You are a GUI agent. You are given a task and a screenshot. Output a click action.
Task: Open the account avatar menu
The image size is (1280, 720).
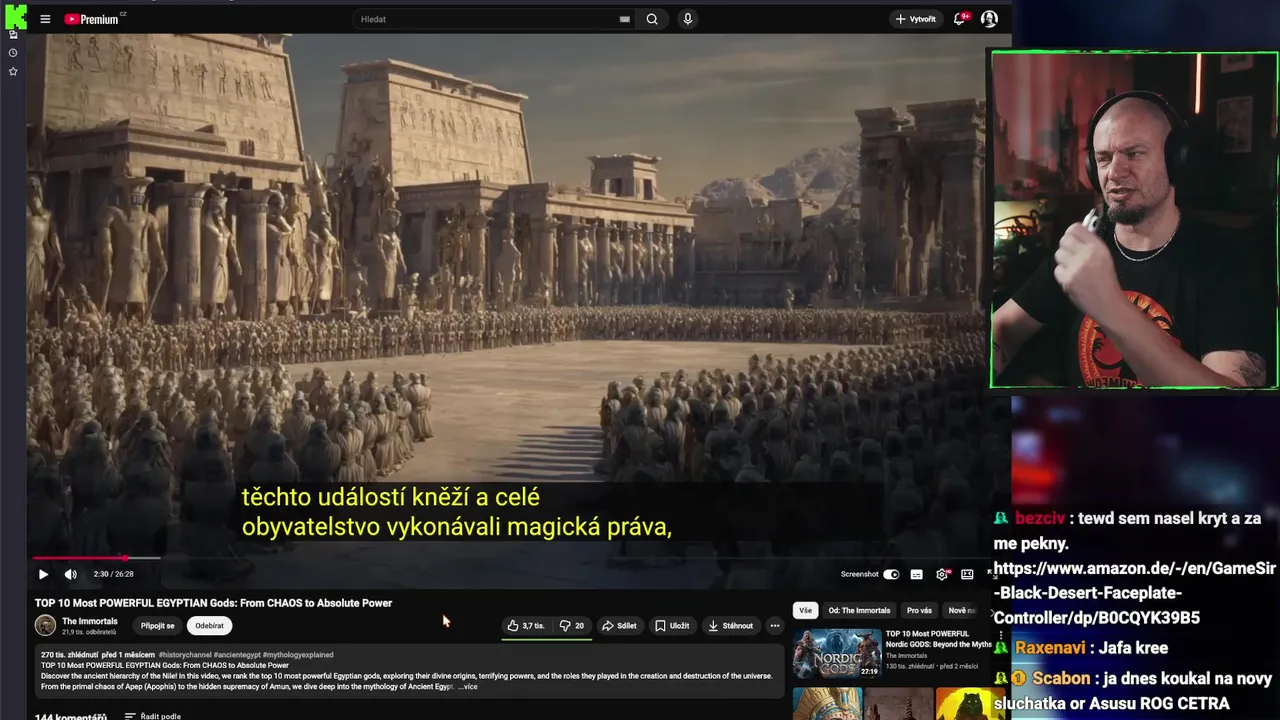pyautogui.click(x=989, y=19)
